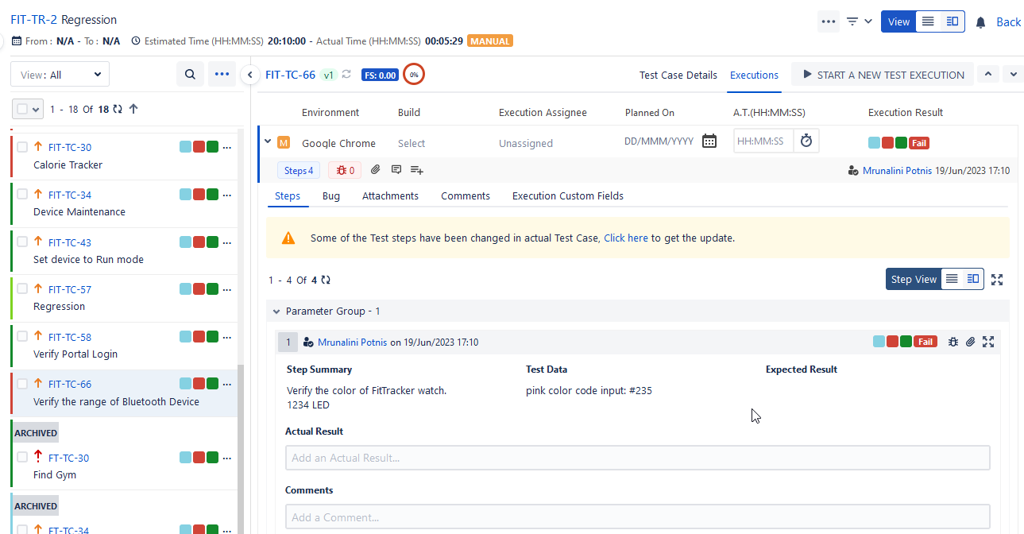Open left panel more options ellipsis
The image size is (1024, 534).
click(222, 74)
